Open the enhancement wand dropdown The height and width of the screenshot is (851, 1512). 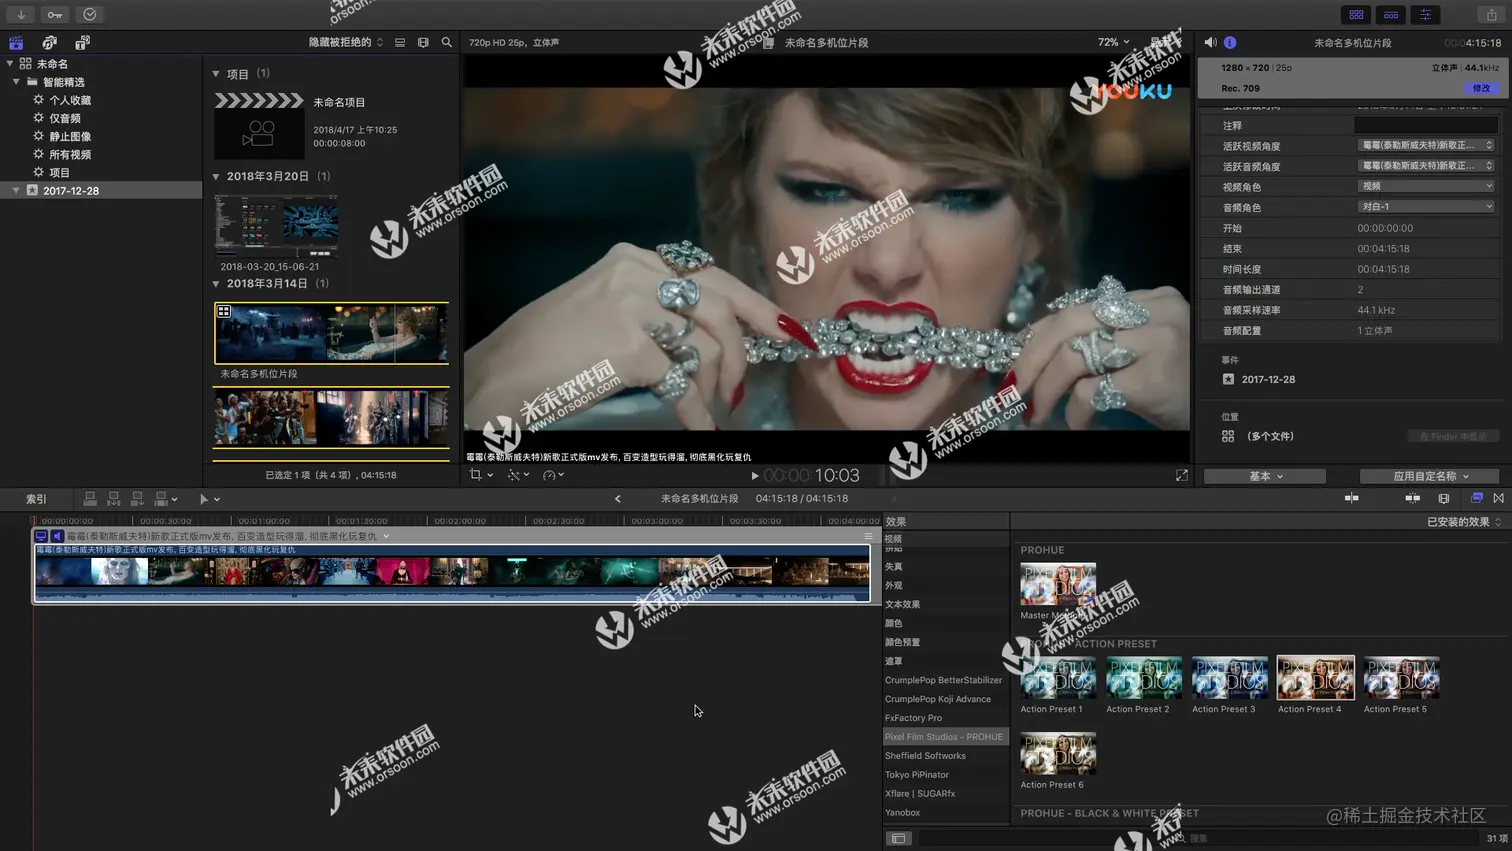518,475
